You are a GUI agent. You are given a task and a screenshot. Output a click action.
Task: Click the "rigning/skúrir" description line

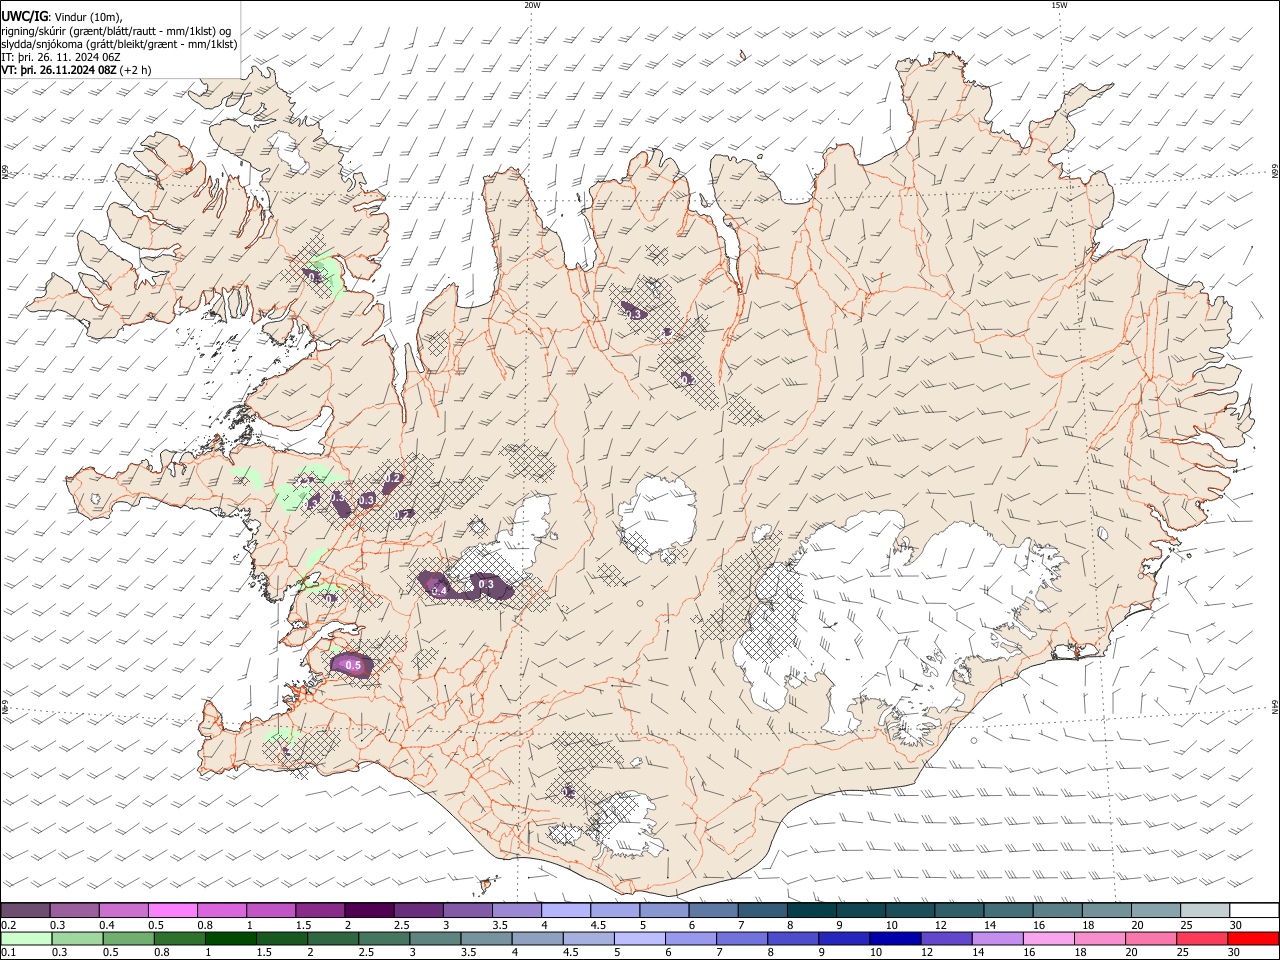click(x=116, y=30)
